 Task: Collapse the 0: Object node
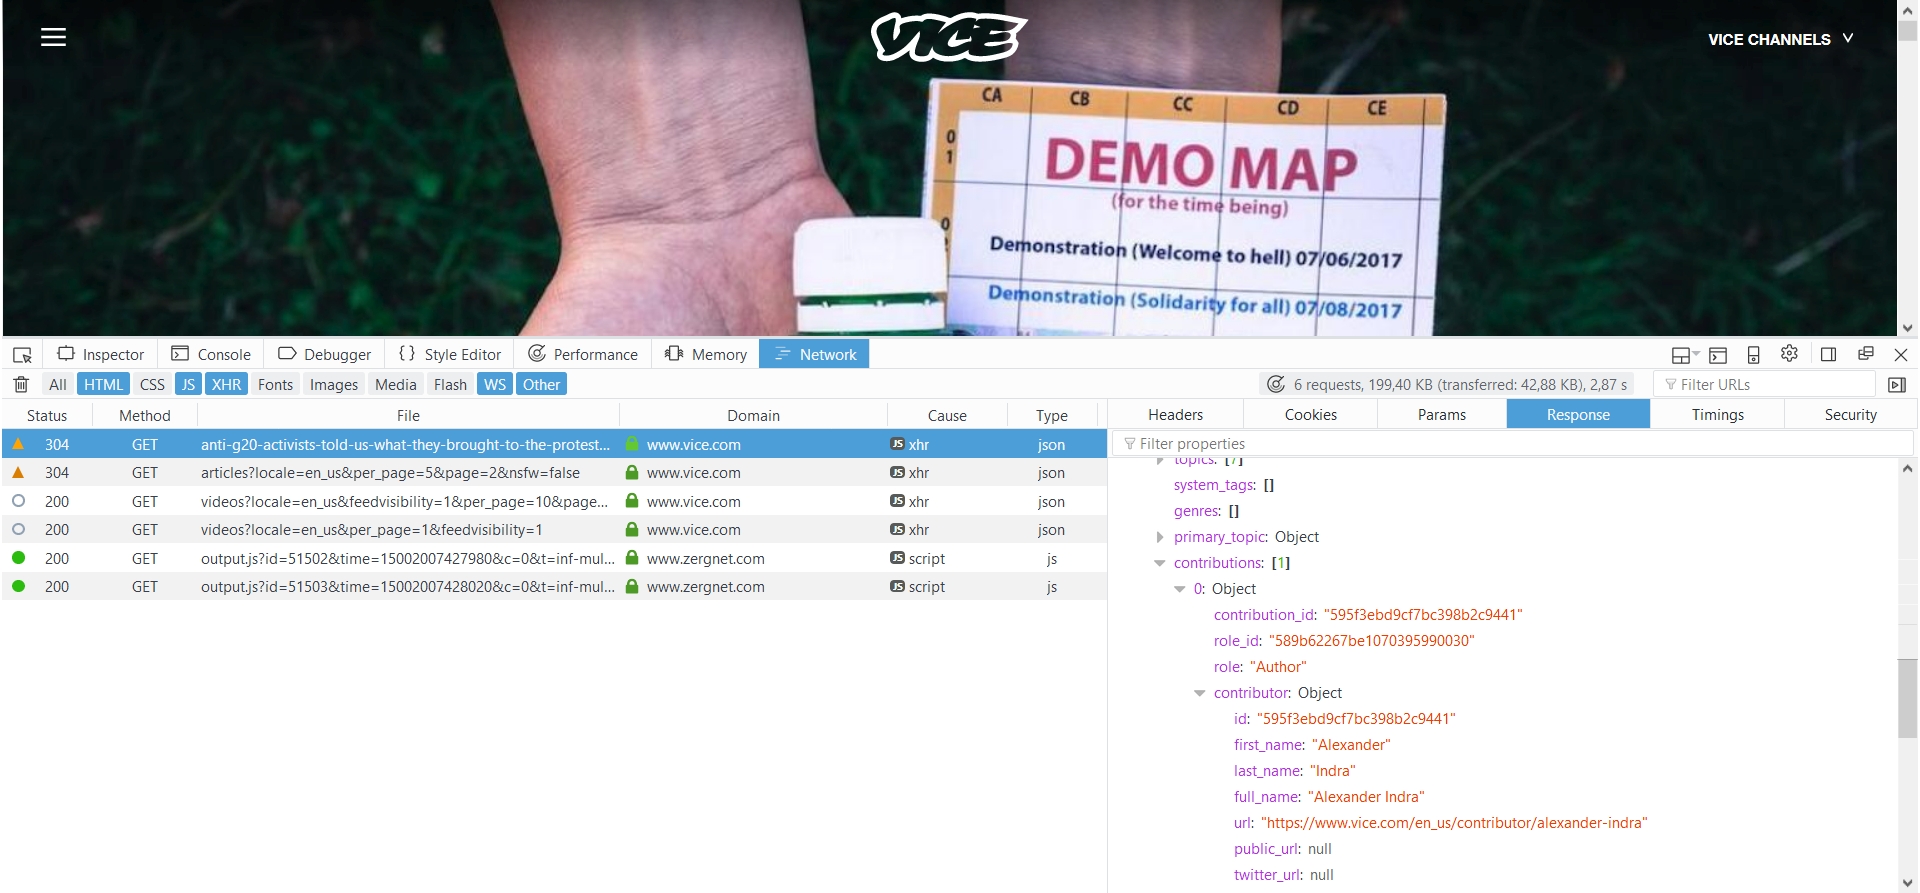coord(1180,589)
